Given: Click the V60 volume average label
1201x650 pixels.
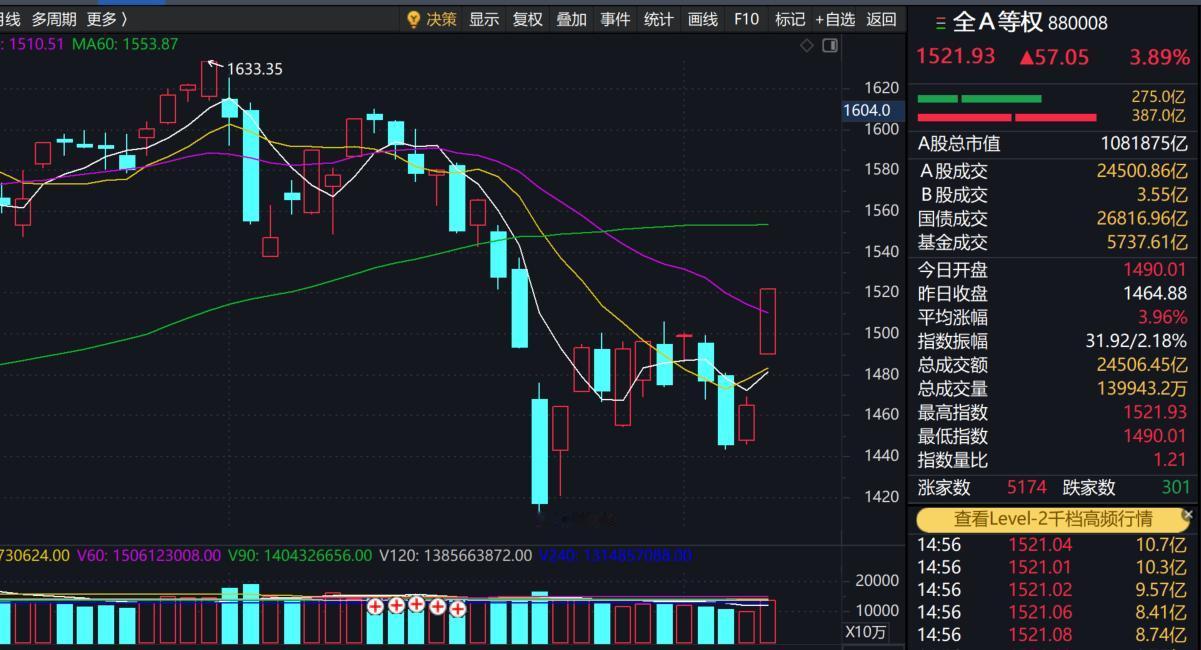Looking at the screenshot, I should coord(149,555).
